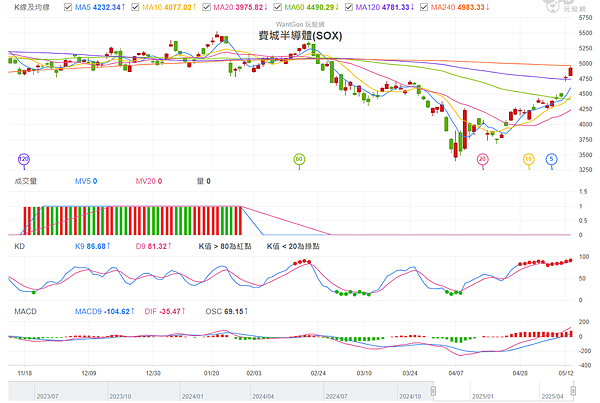
Task: Toggle the MA240 moving average checkbox
Action: pos(424,7)
